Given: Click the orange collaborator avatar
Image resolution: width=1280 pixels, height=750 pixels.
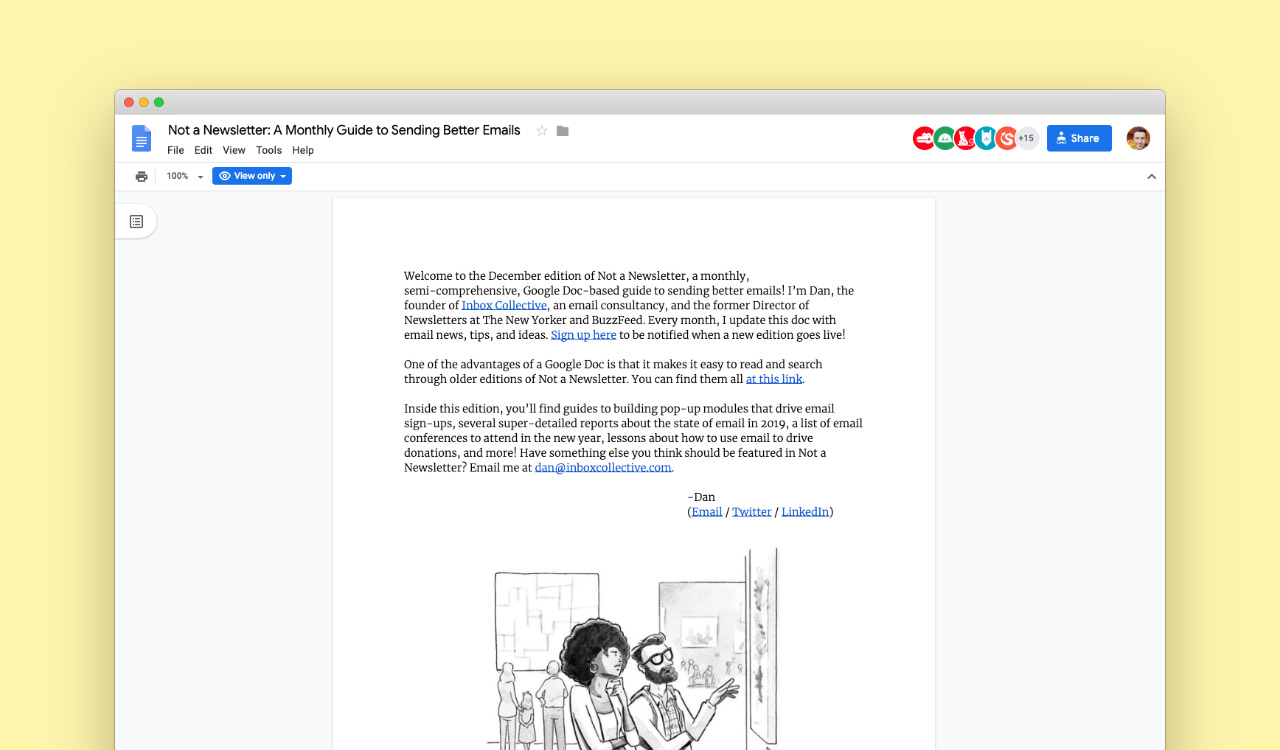Looking at the screenshot, I should (1007, 139).
